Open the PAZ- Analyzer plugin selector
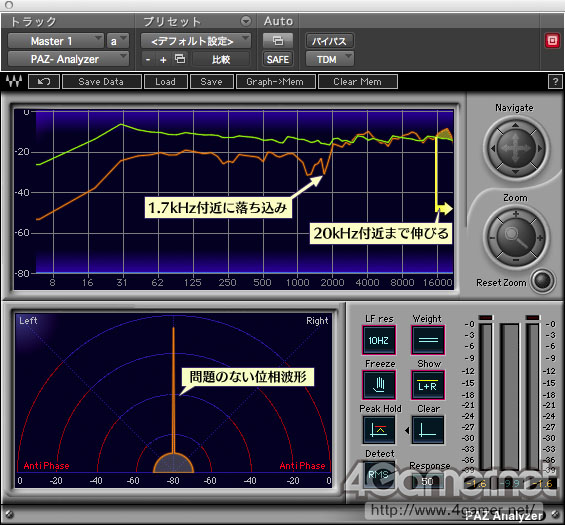 68,59
